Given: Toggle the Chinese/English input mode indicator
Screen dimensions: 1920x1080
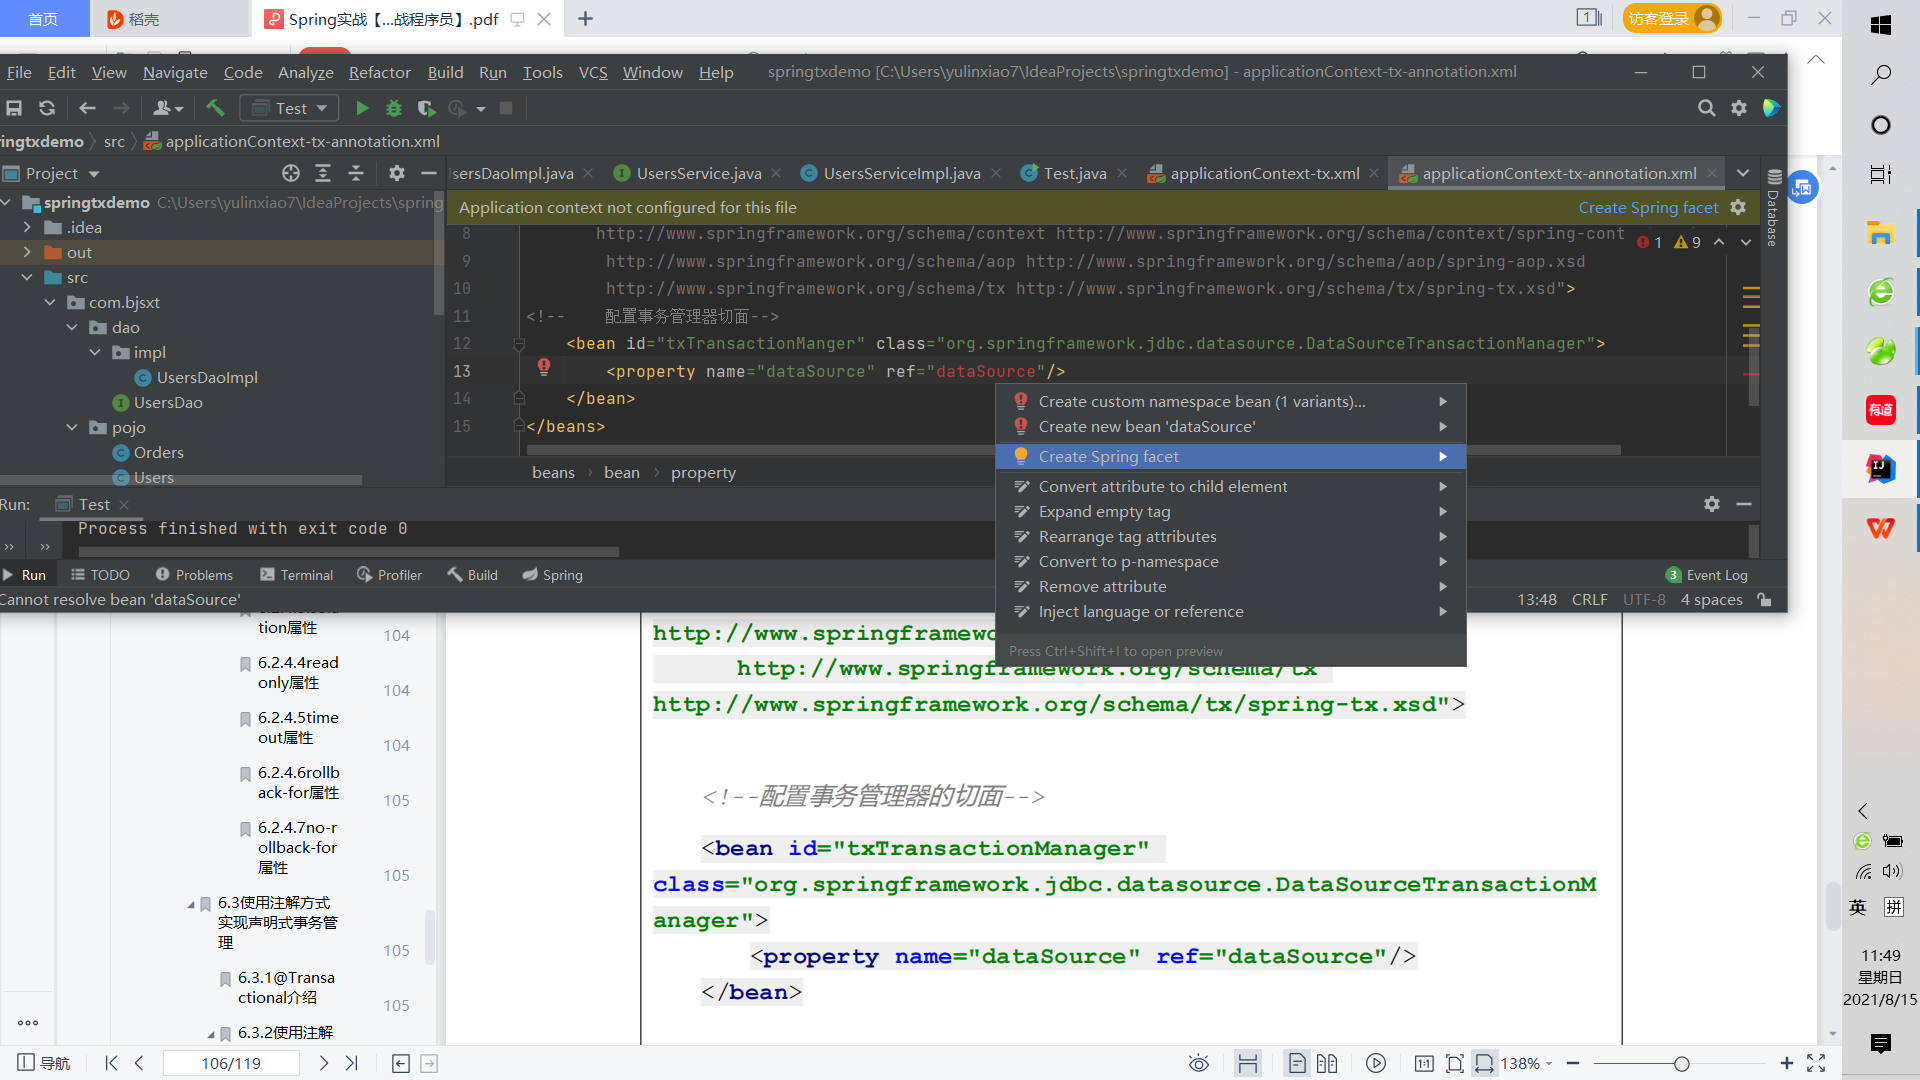Looking at the screenshot, I should click(1858, 907).
